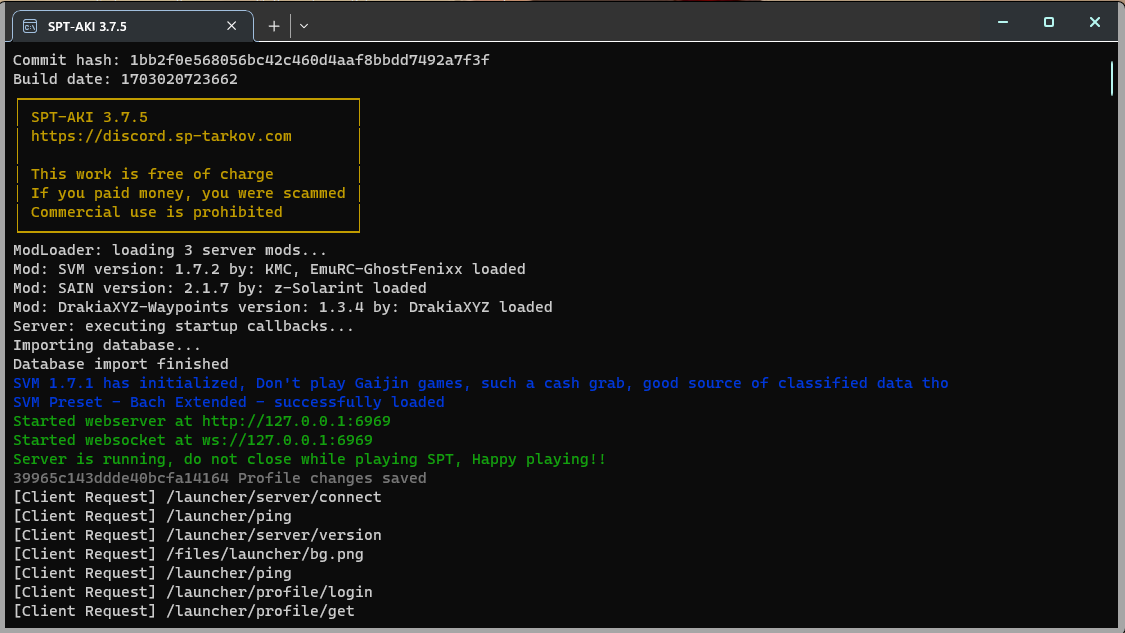Open the new tab profile dropdown

304,27
